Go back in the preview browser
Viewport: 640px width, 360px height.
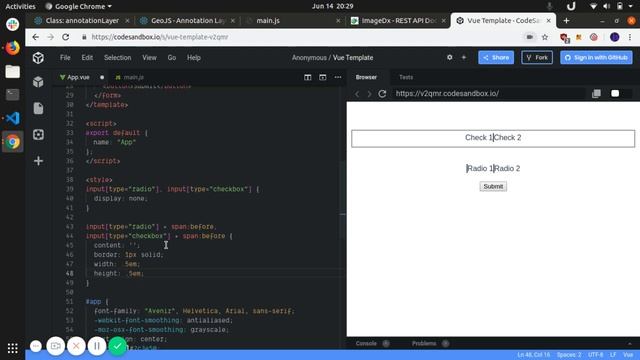point(357,93)
